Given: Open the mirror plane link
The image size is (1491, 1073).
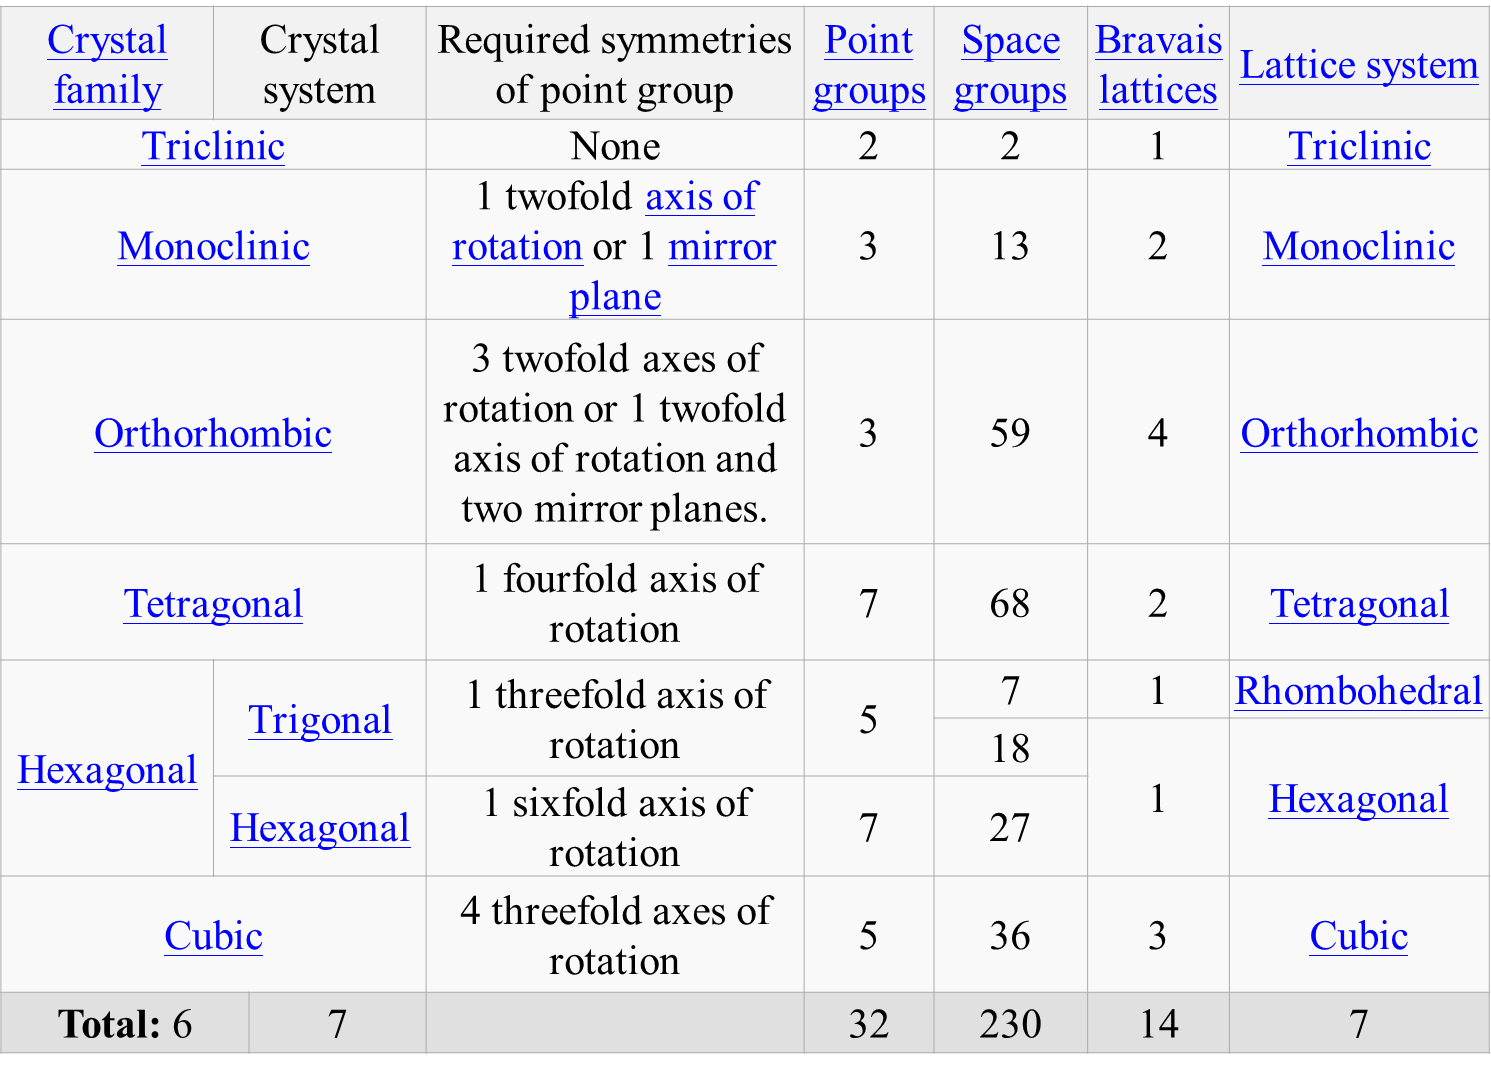Looking at the screenshot, I should coord(721,247).
